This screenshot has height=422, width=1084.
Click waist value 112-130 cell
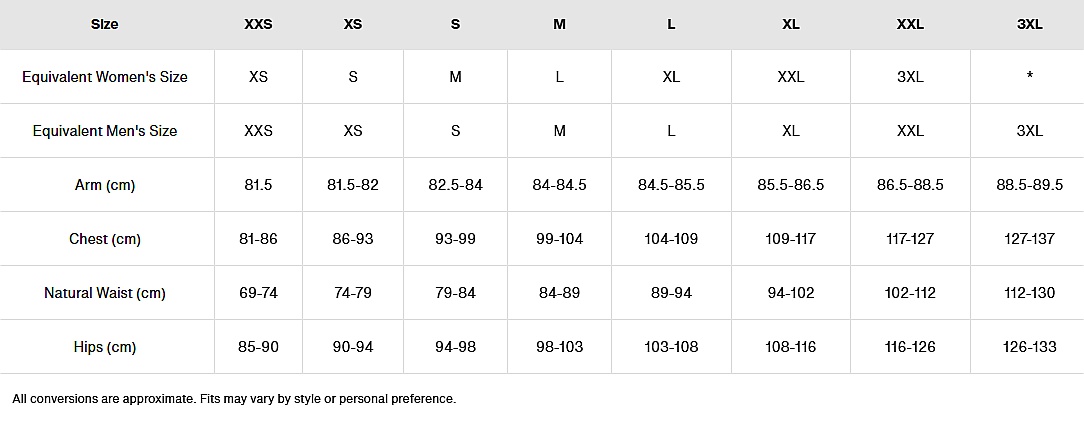click(1030, 293)
